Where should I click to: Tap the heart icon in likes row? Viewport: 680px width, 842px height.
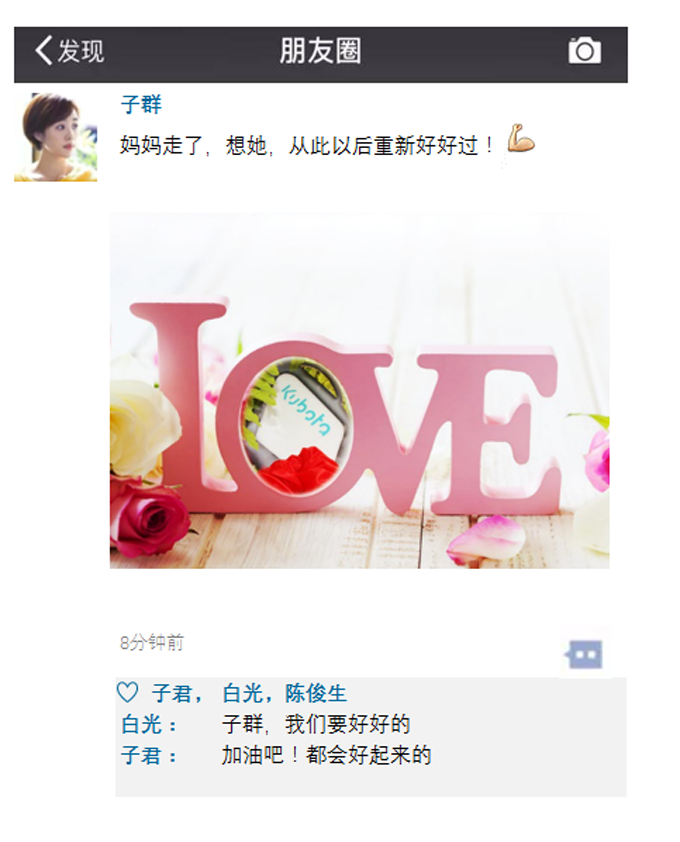pyautogui.click(x=128, y=692)
